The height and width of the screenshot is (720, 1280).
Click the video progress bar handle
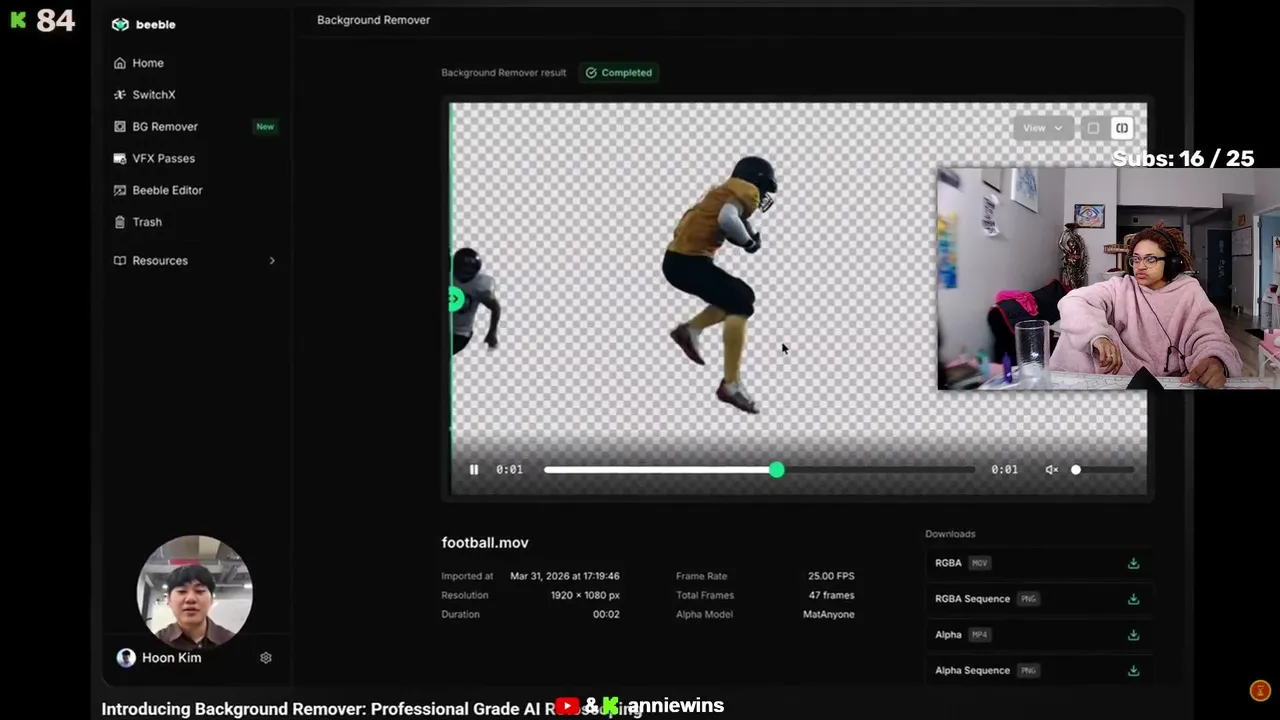point(777,469)
